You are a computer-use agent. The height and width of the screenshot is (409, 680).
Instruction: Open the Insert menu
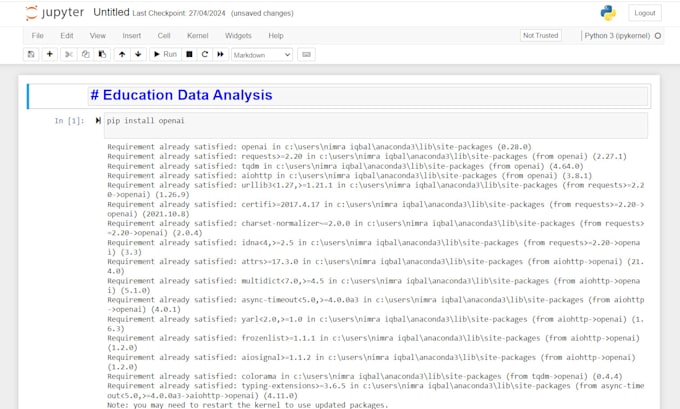(131, 36)
